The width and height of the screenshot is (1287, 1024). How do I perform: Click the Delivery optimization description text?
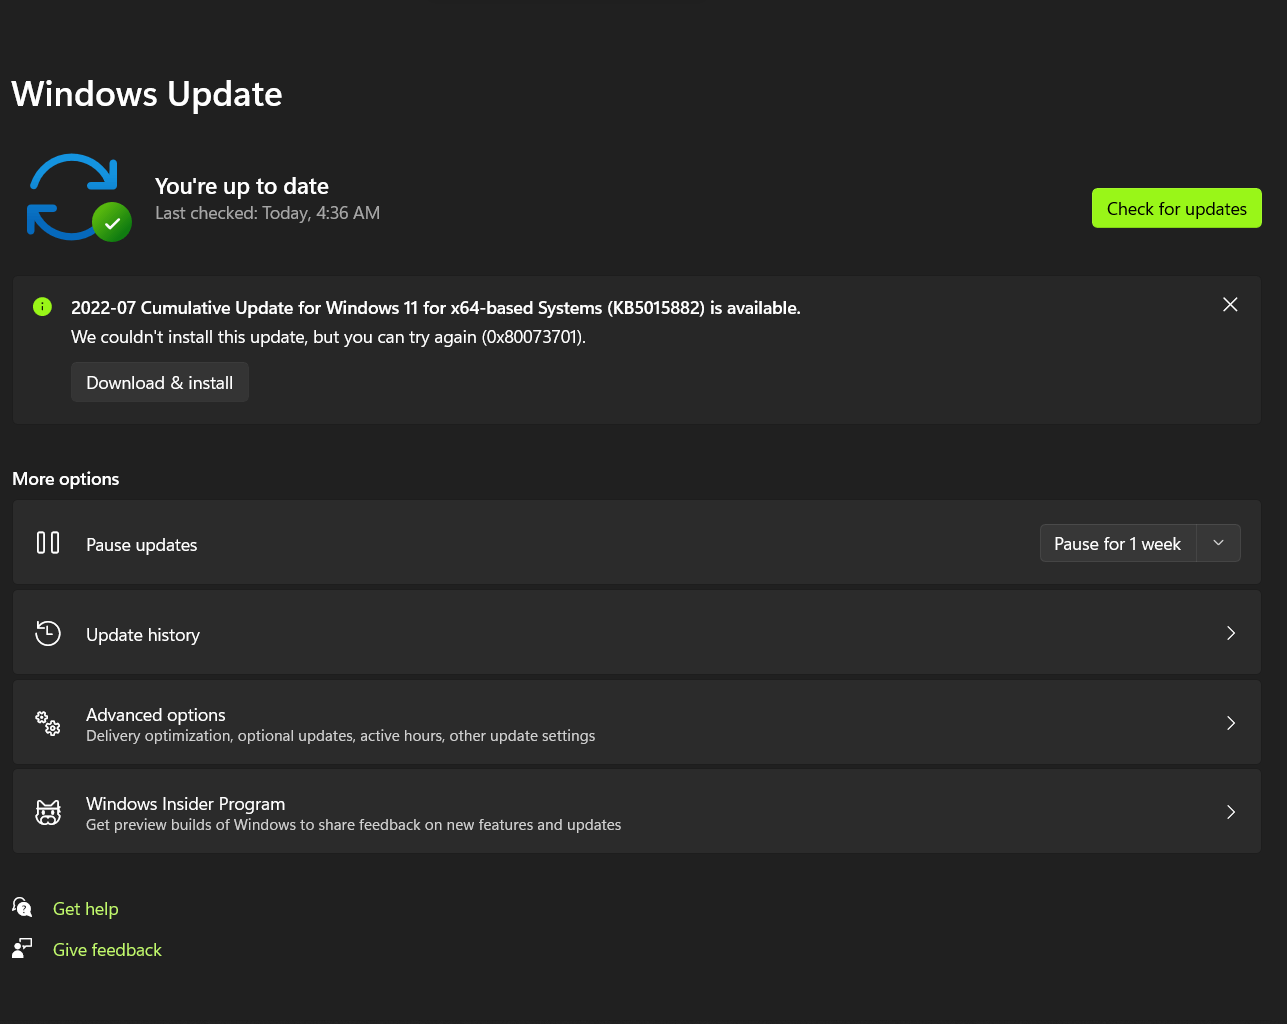pos(340,736)
